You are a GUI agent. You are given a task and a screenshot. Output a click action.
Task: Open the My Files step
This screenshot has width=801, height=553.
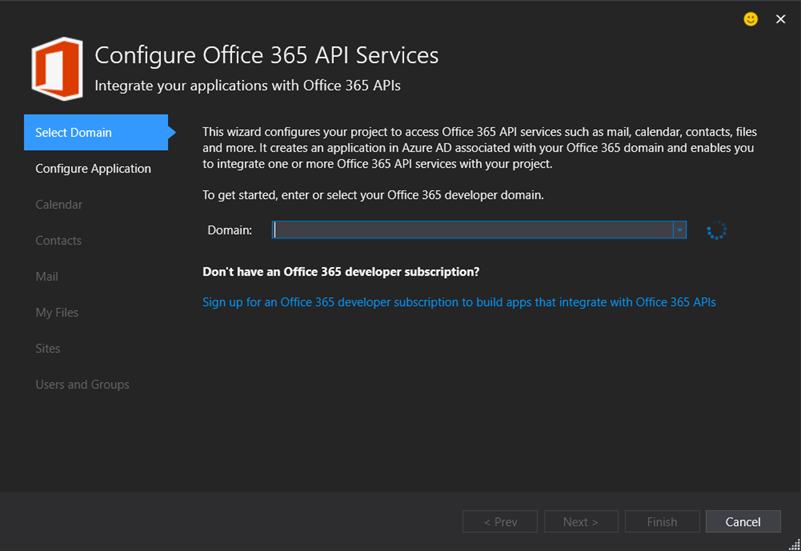coord(57,312)
